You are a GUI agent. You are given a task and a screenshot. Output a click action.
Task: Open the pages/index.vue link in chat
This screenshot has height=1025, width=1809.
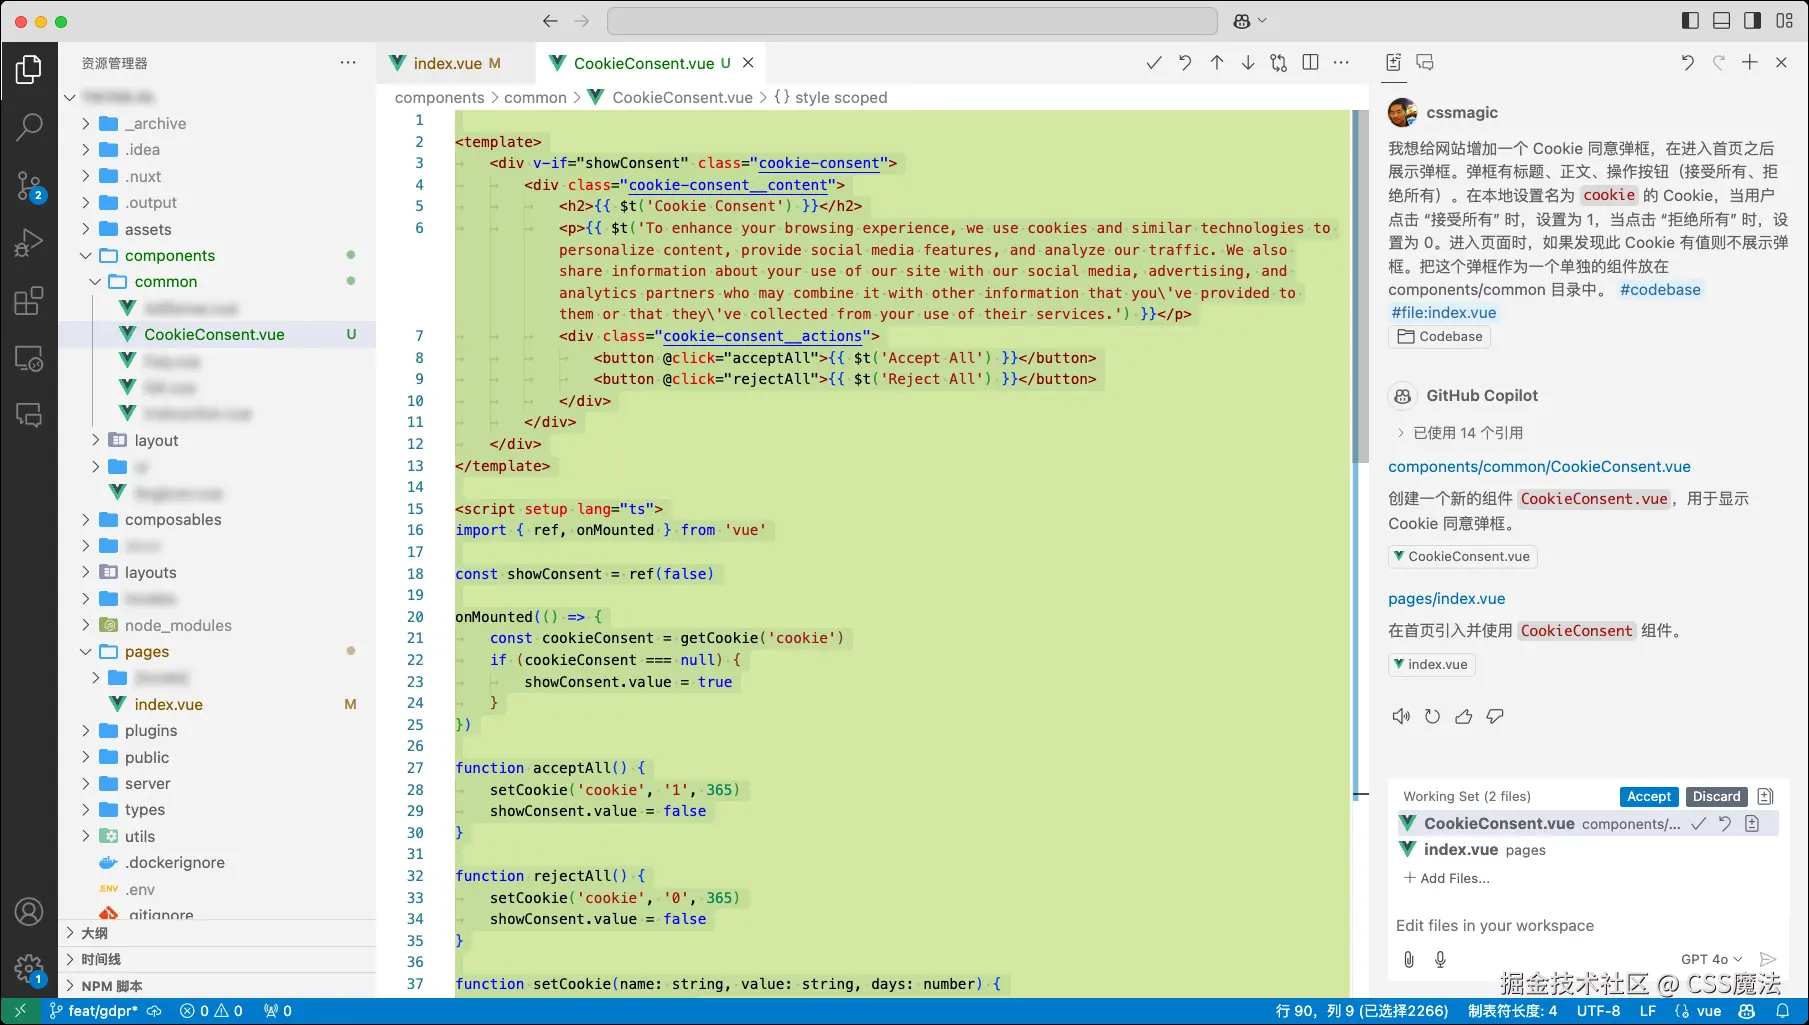(x=1446, y=598)
